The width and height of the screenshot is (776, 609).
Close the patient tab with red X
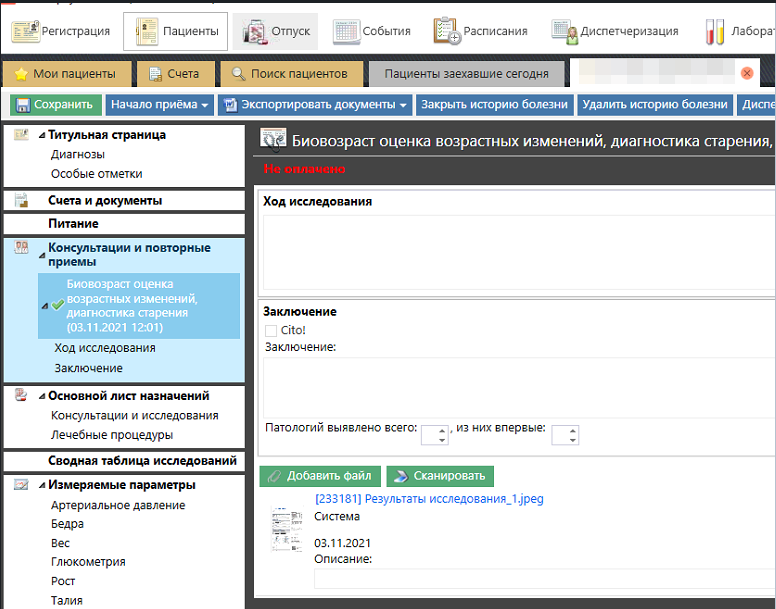(x=746, y=73)
